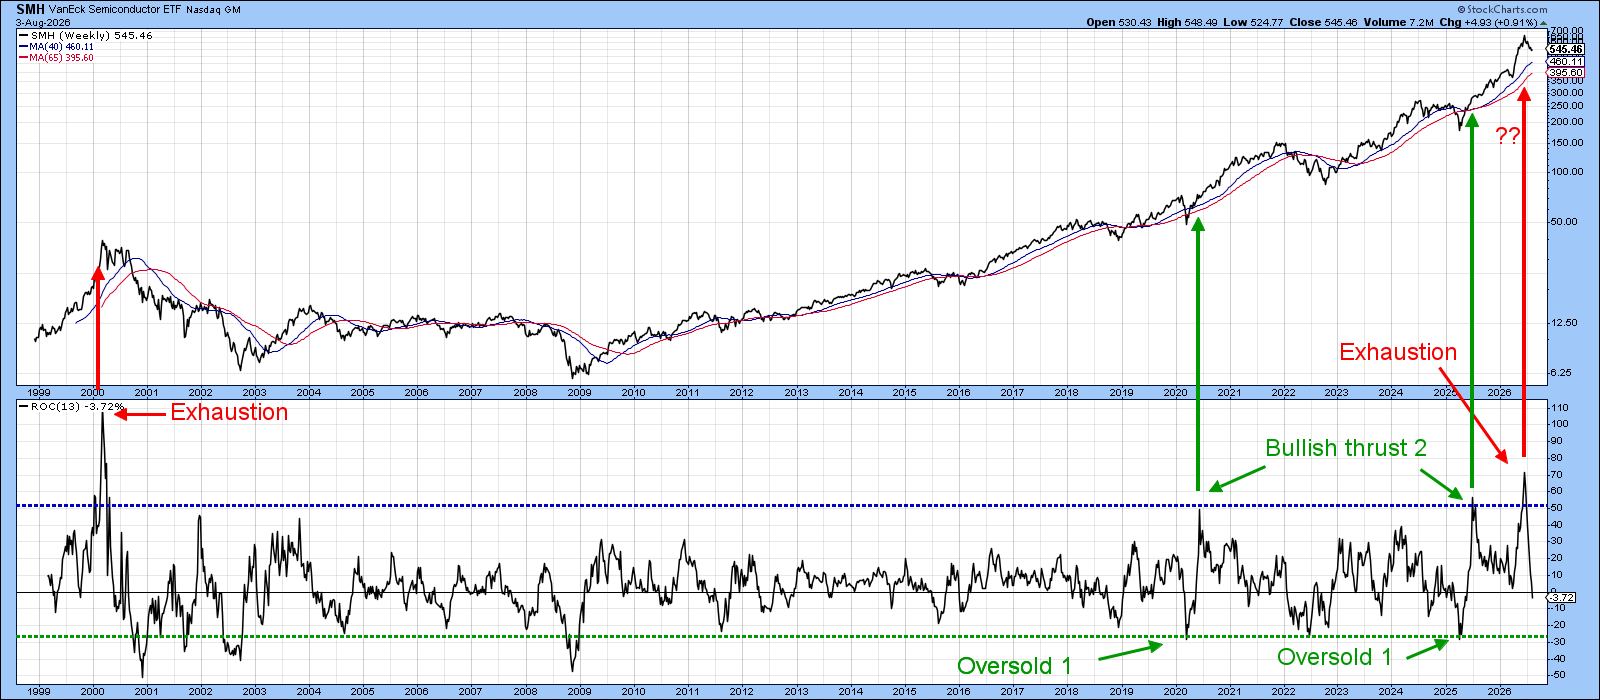Click the 1999 label on the bottom time axis
Screen dimensions: 1600x700
tap(39, 691)
